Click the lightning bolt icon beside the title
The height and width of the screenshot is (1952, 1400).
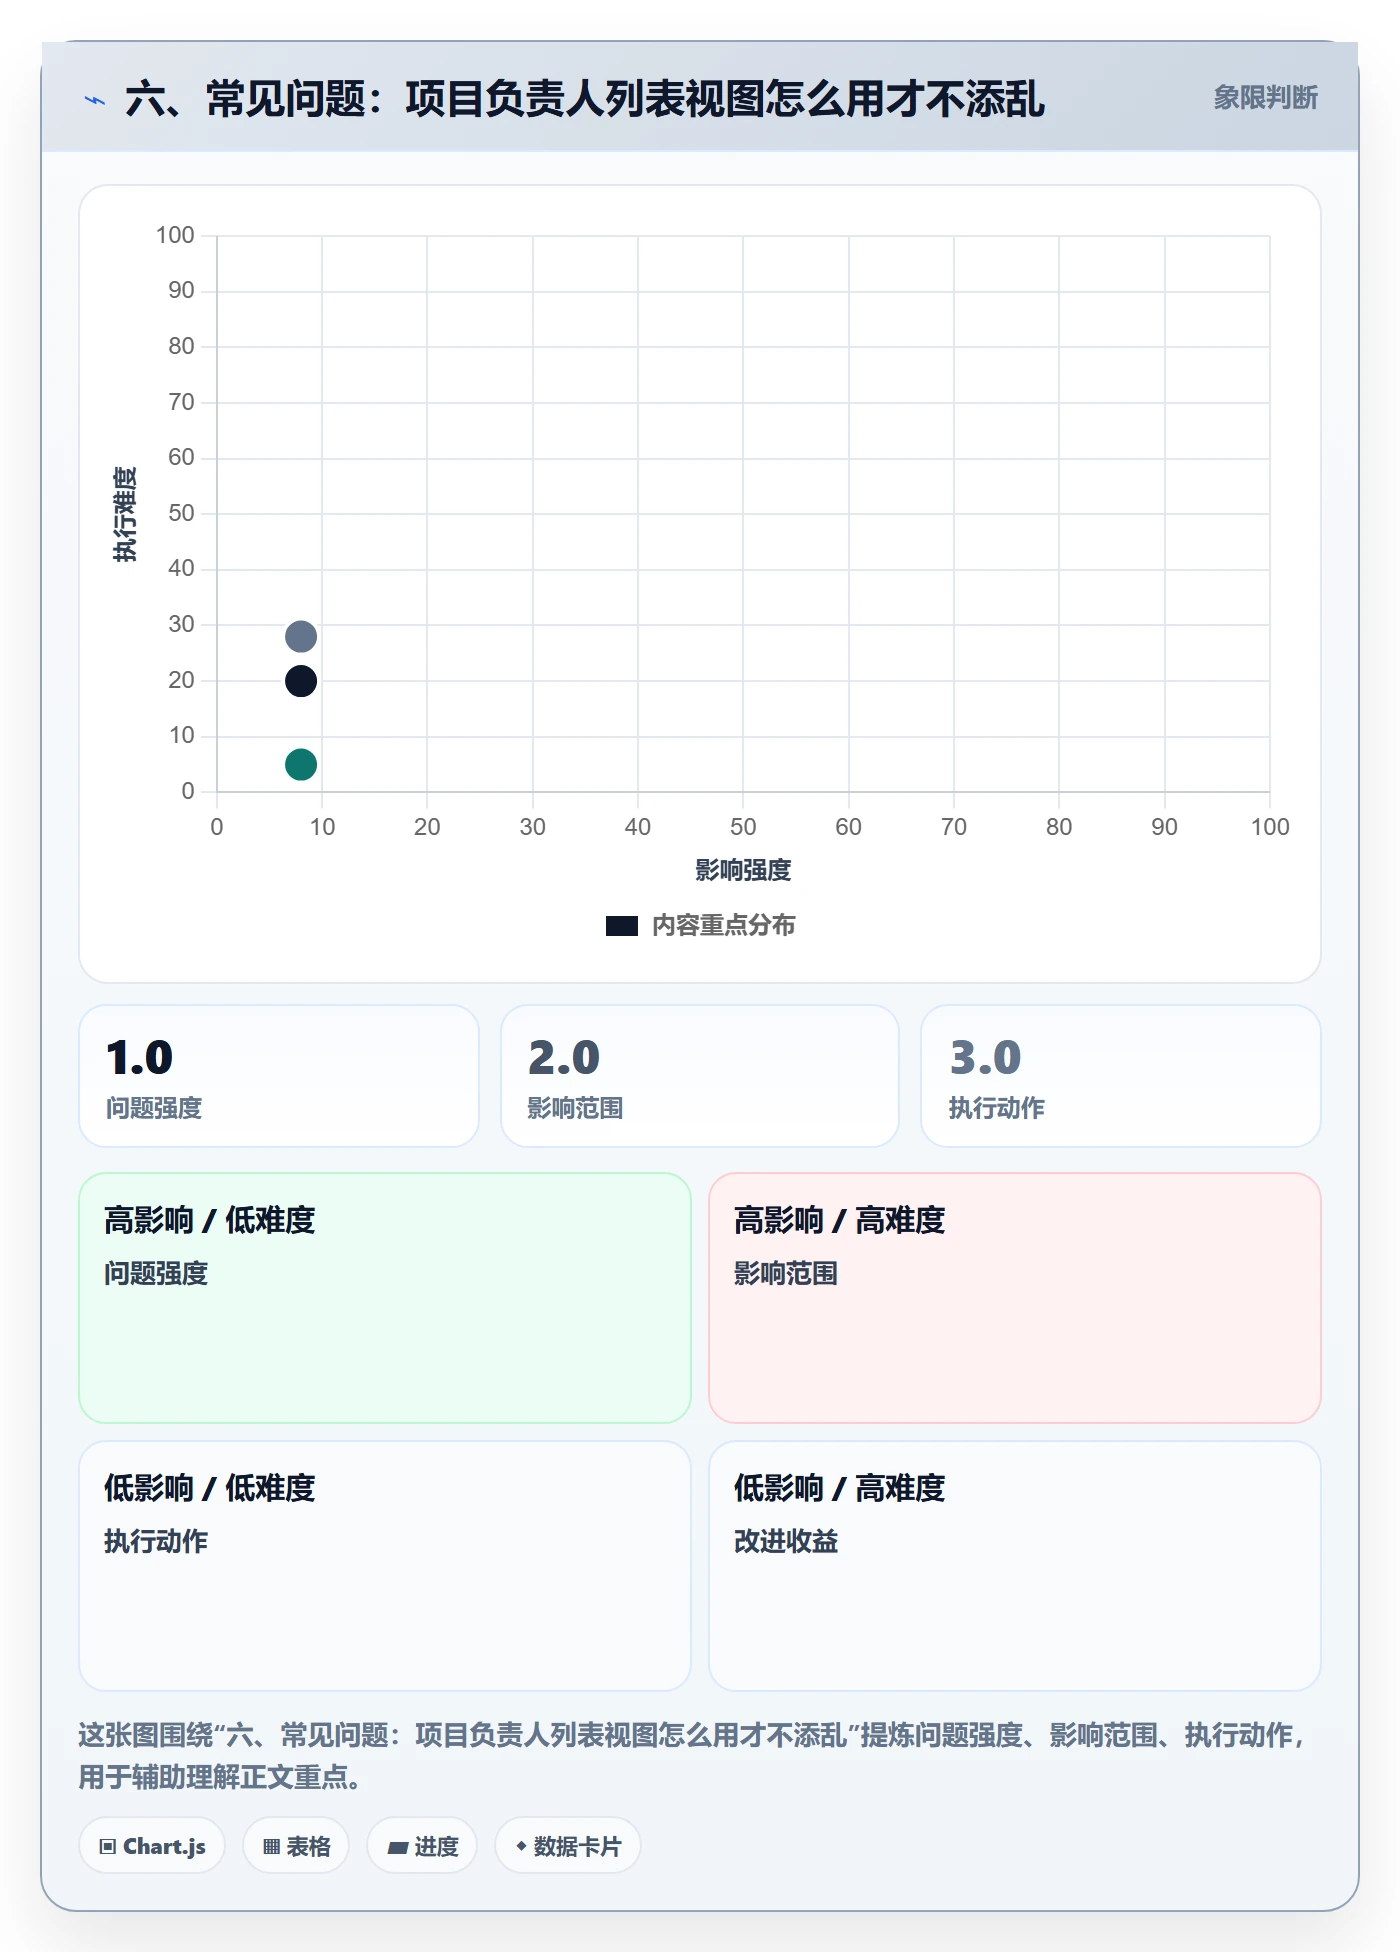coord(95,100)
